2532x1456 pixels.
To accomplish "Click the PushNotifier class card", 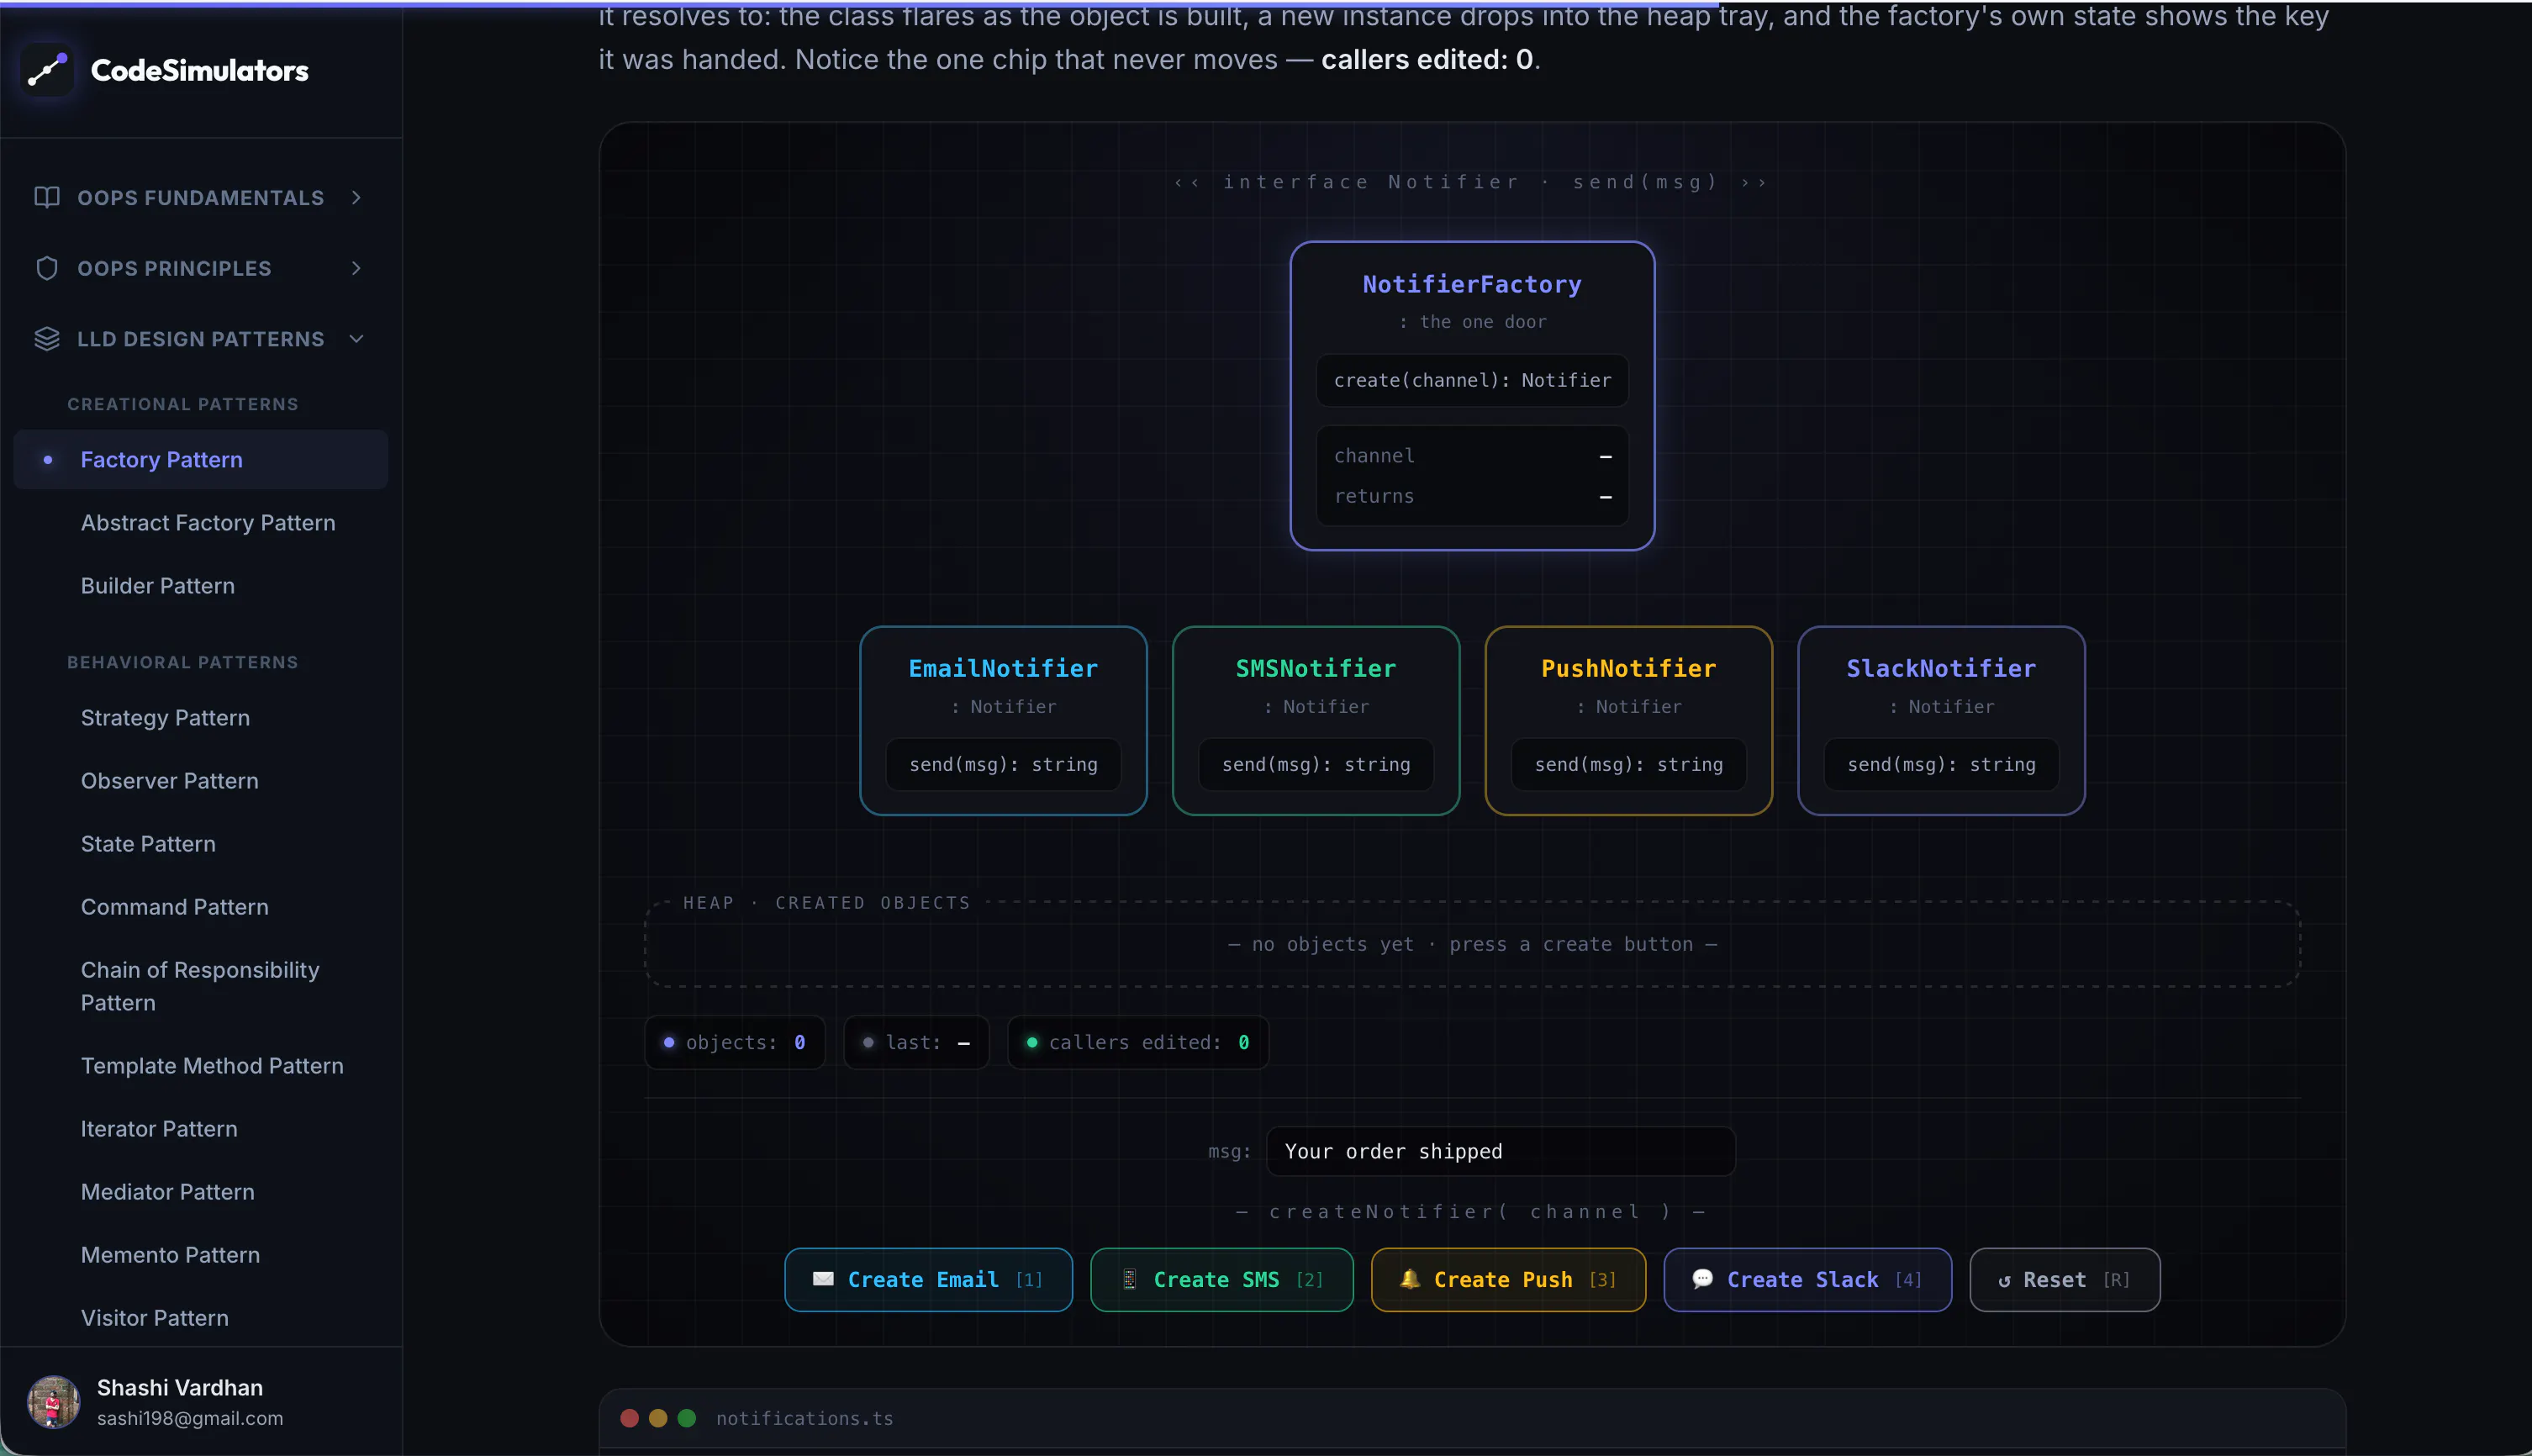I will click(1628, 720).
